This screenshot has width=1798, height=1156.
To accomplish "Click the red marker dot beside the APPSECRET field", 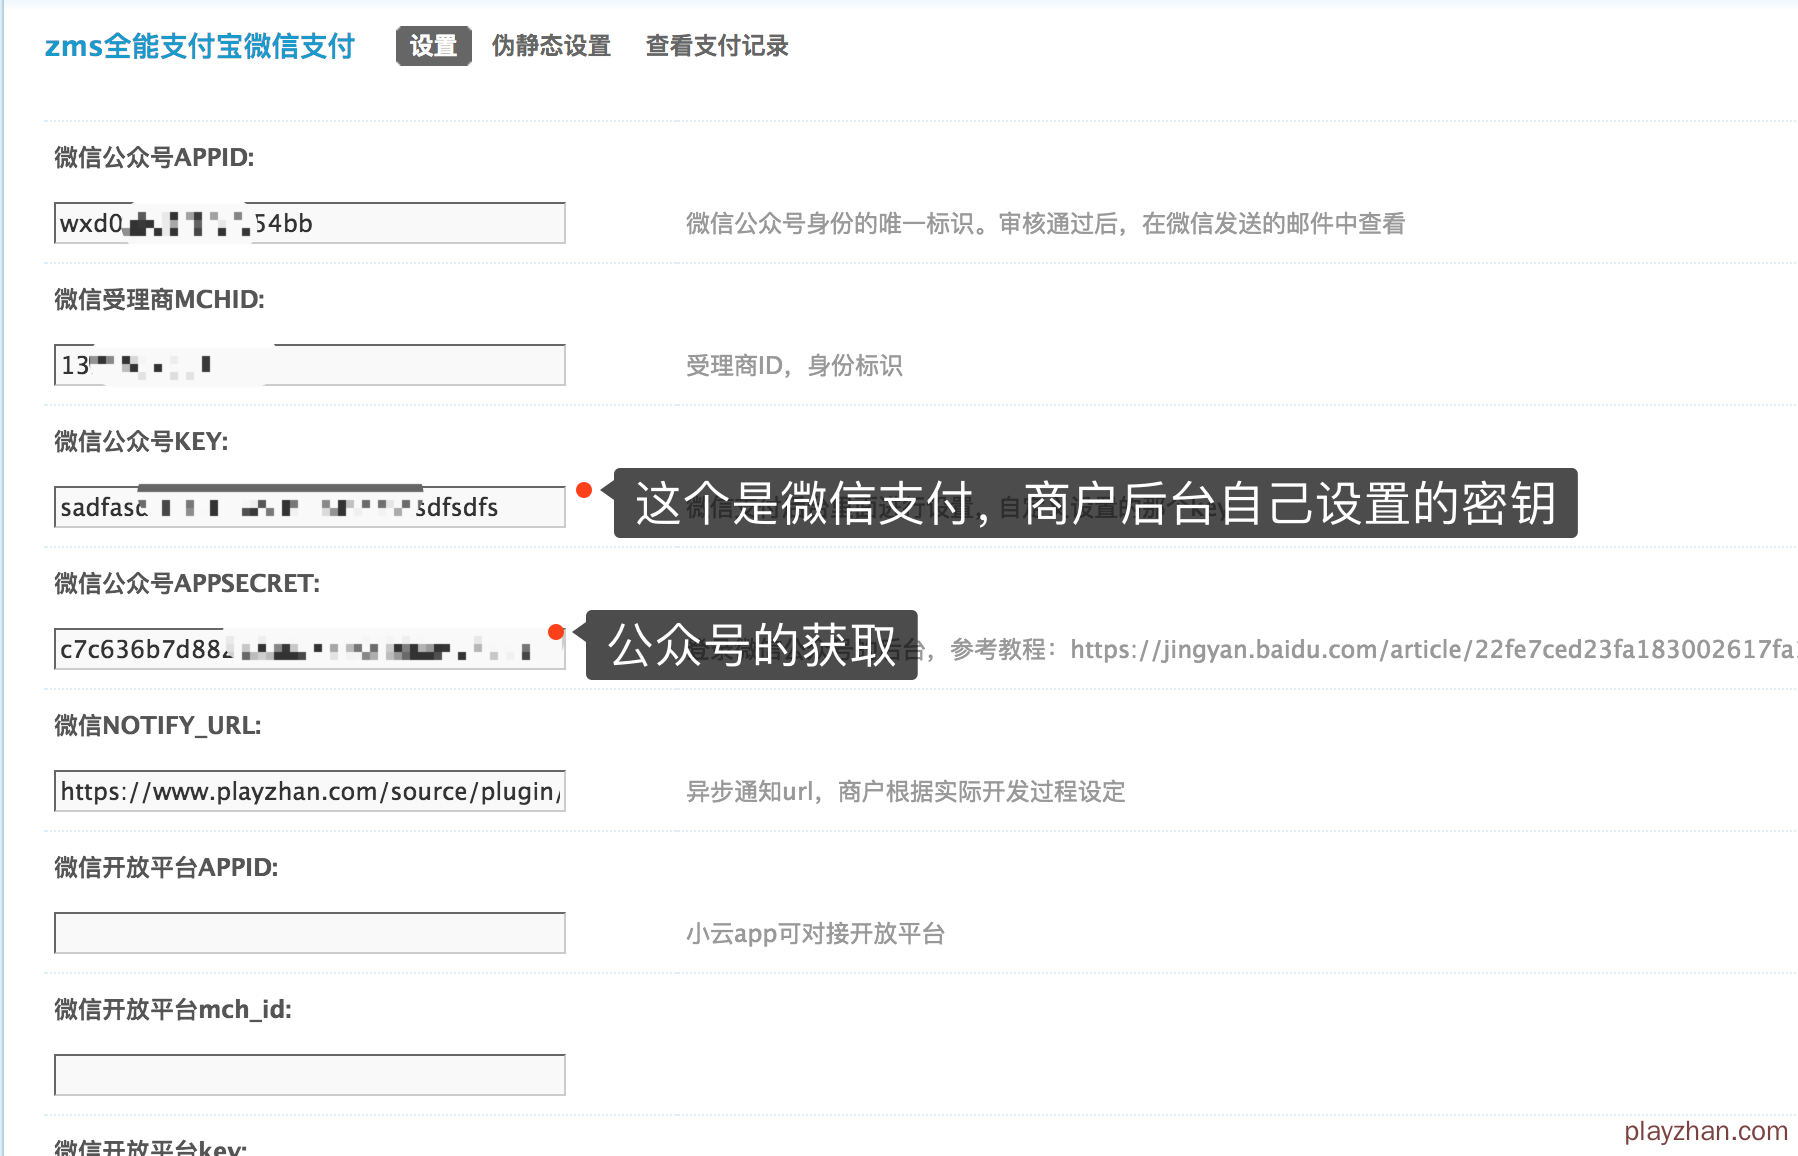I will (556, 632).
